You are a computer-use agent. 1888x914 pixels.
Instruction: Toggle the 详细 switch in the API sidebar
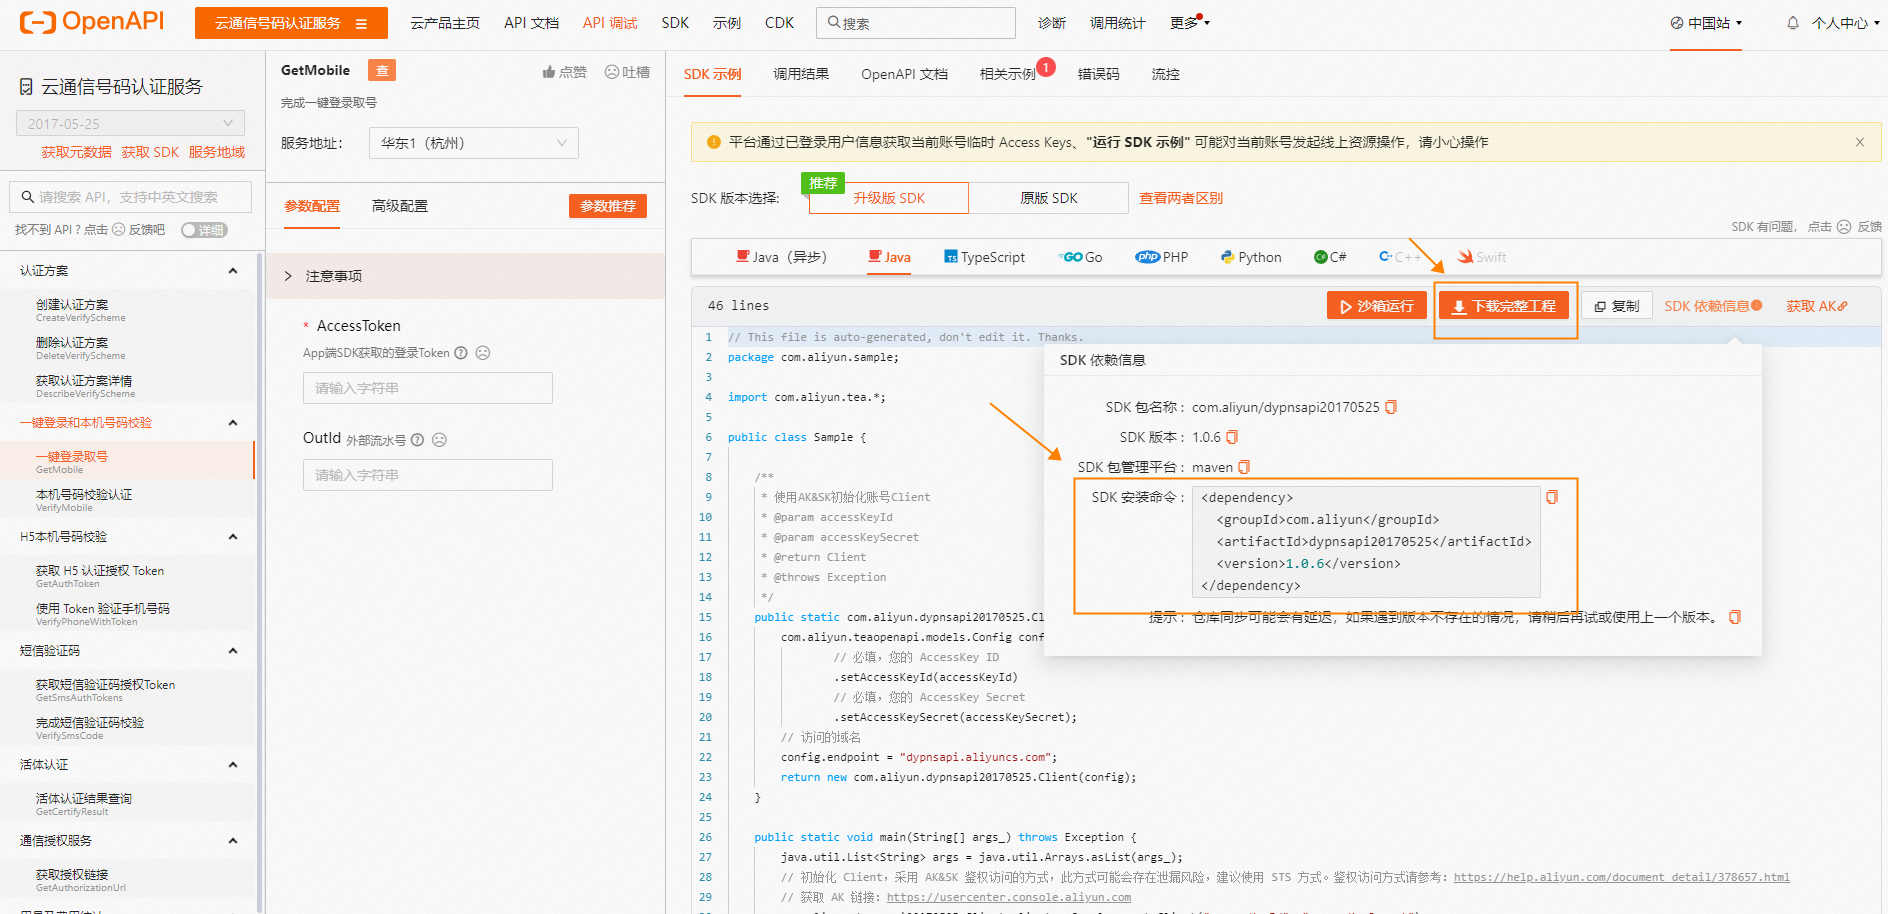[204, 230]
